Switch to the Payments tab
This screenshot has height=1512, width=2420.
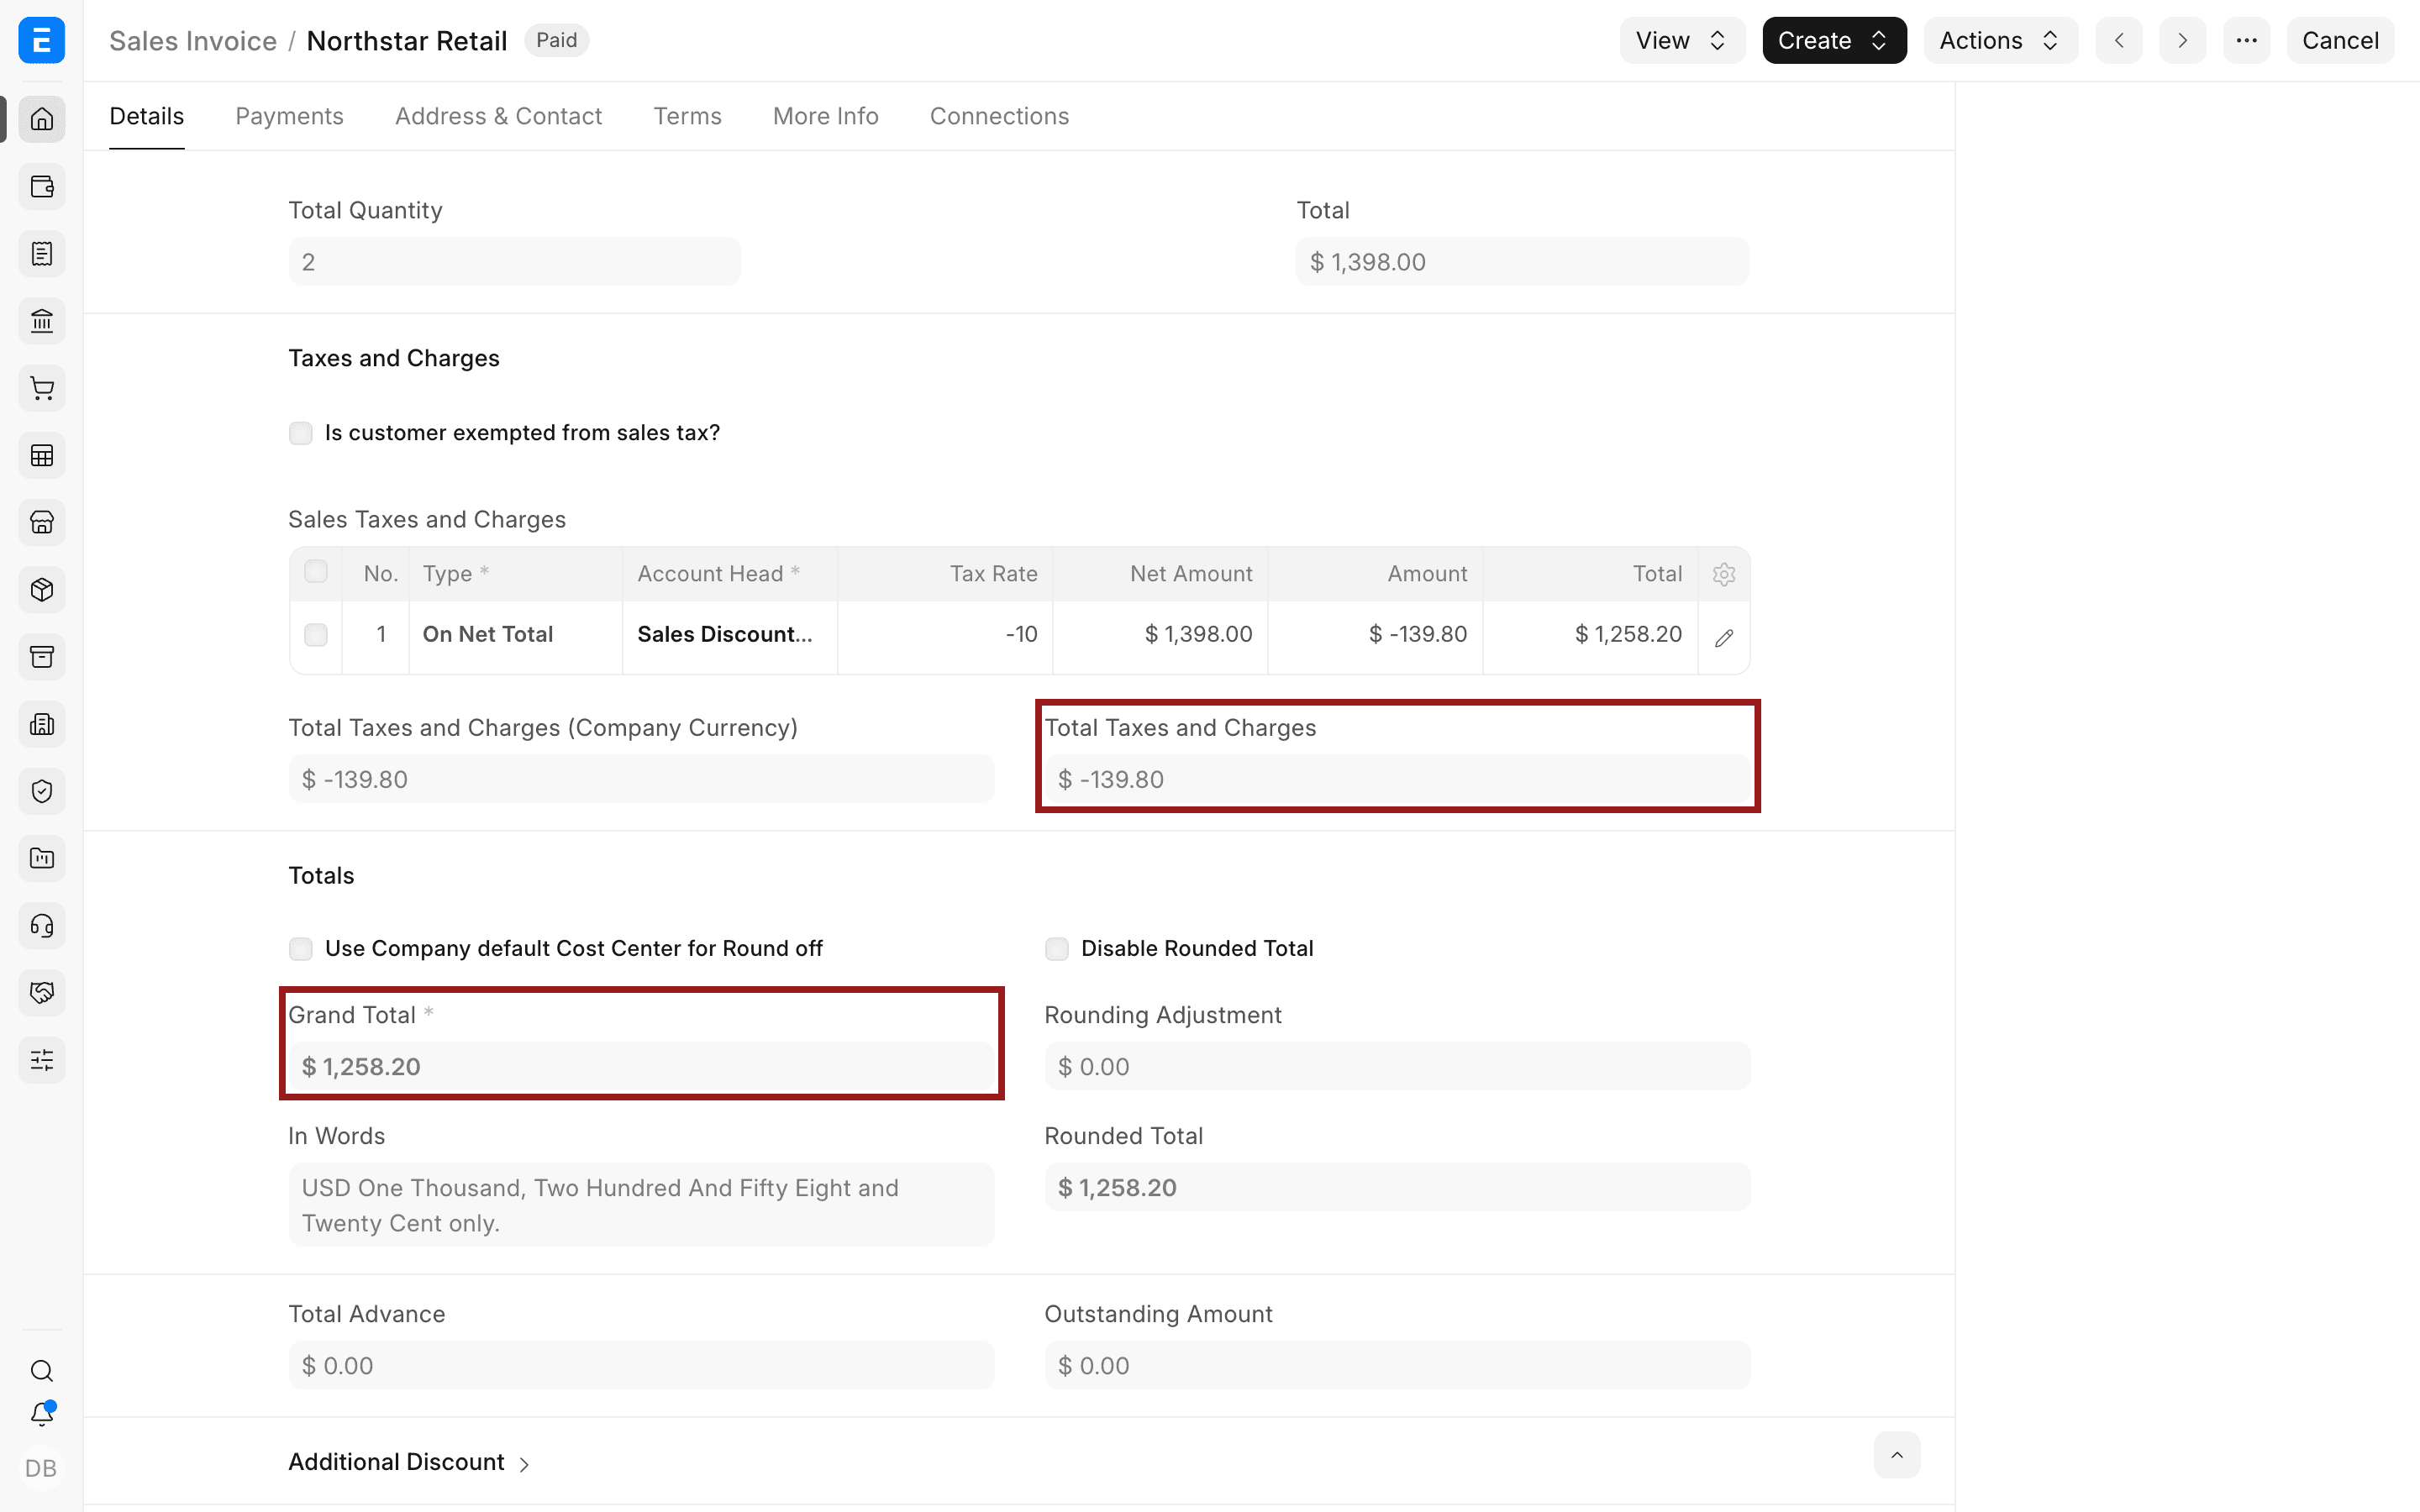tap(289, 116)
